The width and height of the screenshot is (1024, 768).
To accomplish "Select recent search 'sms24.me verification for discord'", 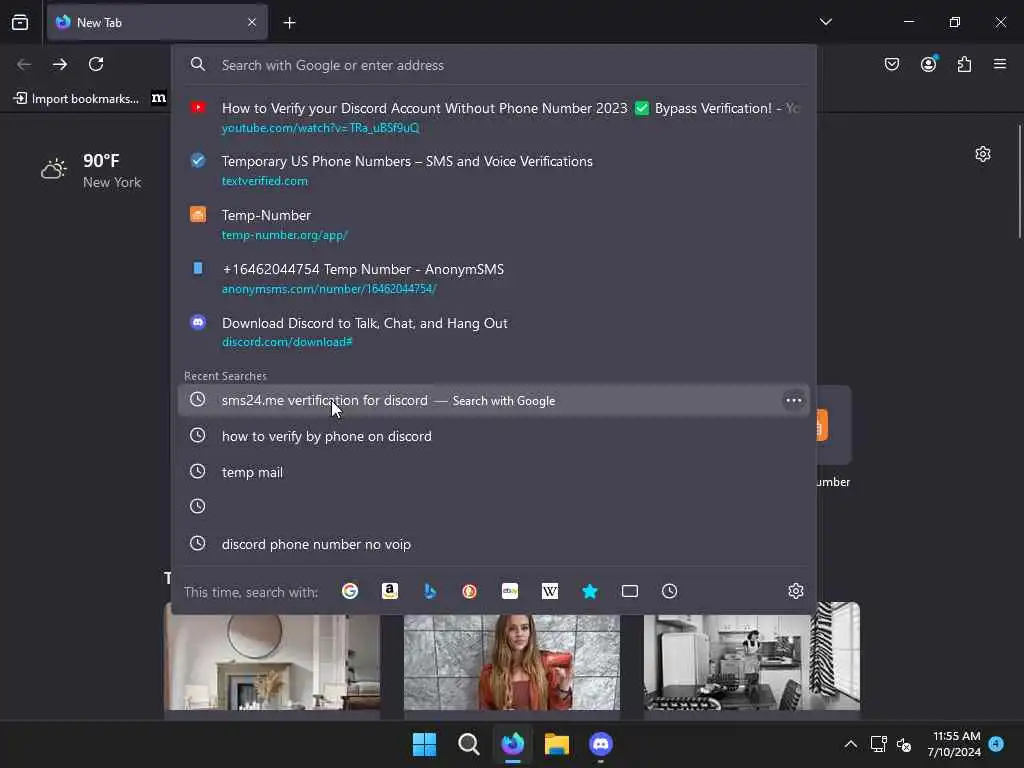I will click(x=494, y=400).
